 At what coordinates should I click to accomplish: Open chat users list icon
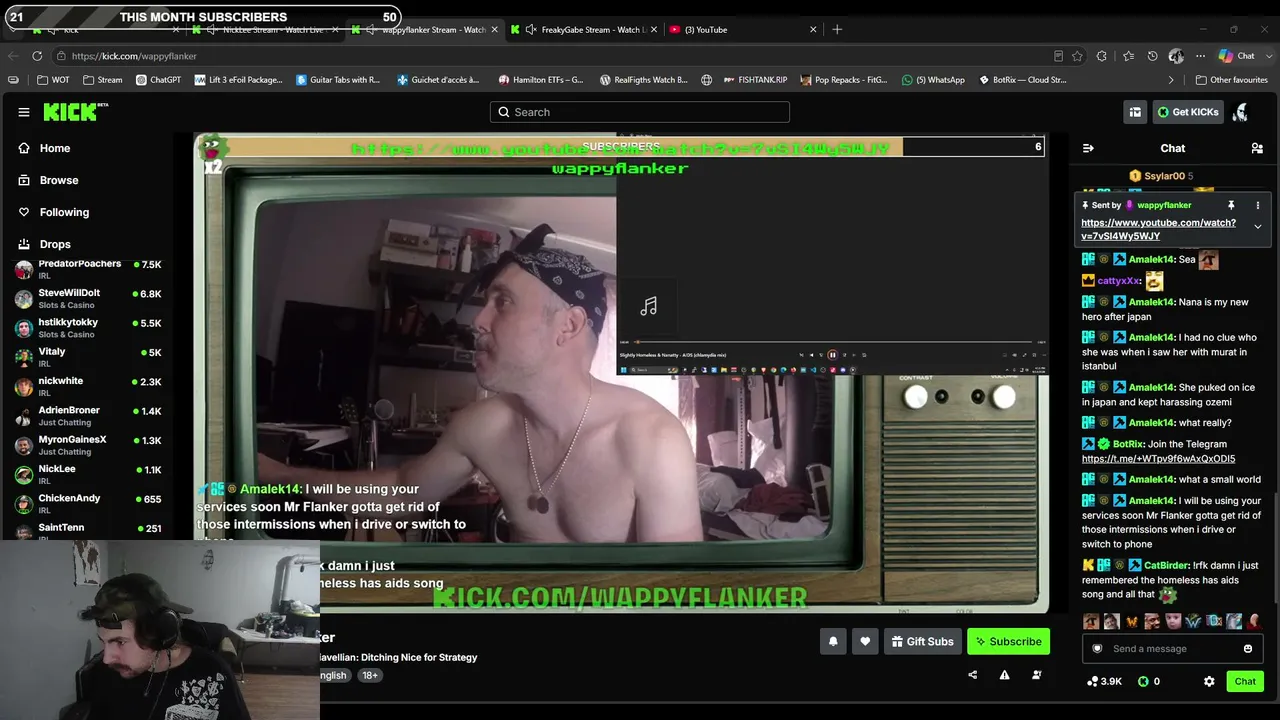pos(1257,148)
